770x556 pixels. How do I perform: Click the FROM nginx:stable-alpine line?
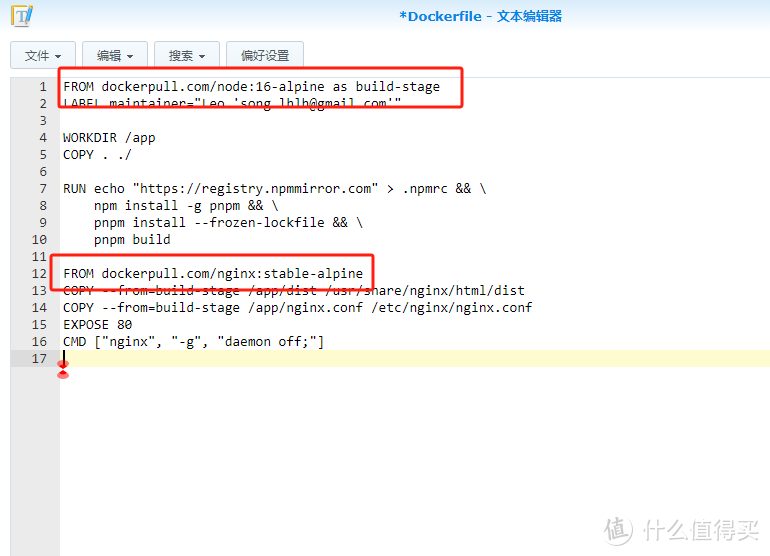point(213,274)
